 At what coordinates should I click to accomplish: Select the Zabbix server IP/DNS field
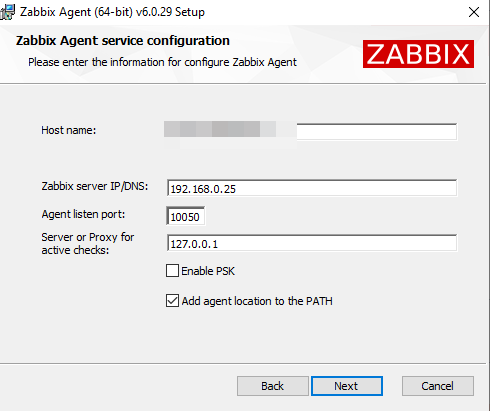(312, 188)
